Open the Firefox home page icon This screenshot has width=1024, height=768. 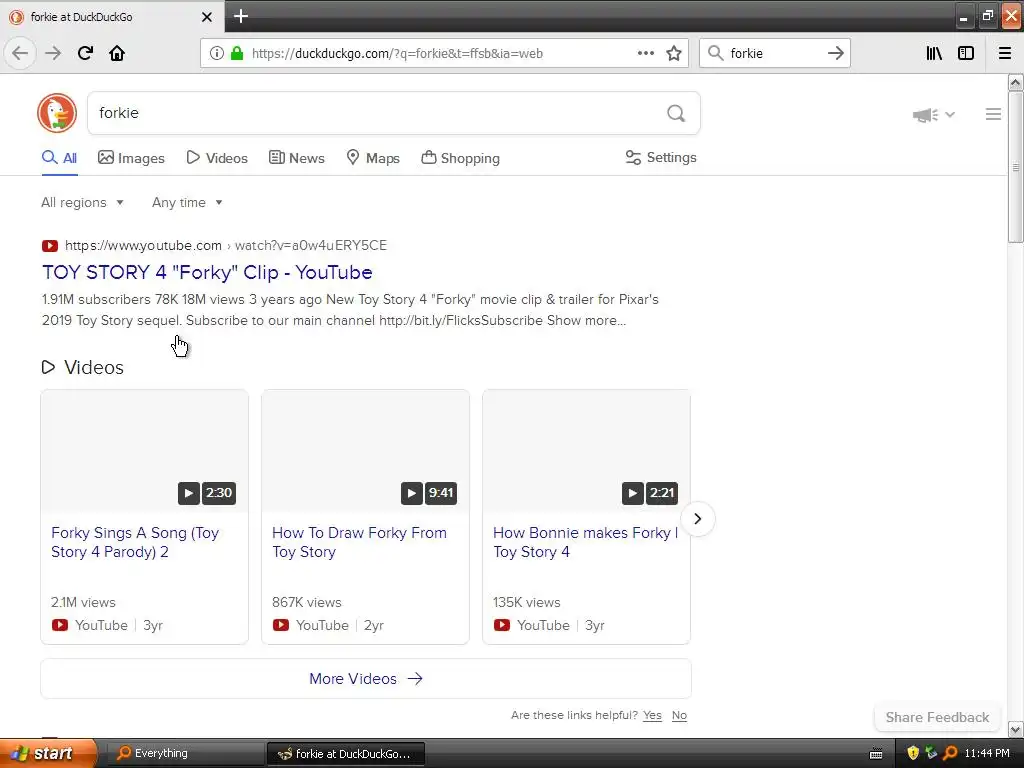(117, 53)
